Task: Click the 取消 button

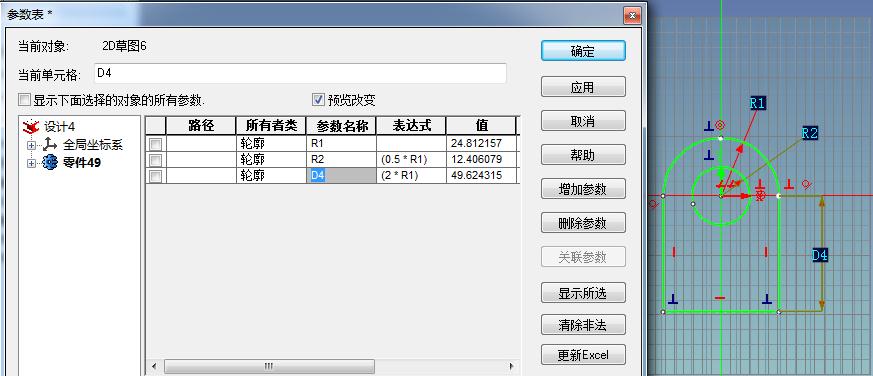Action: [x=583, y=121]
